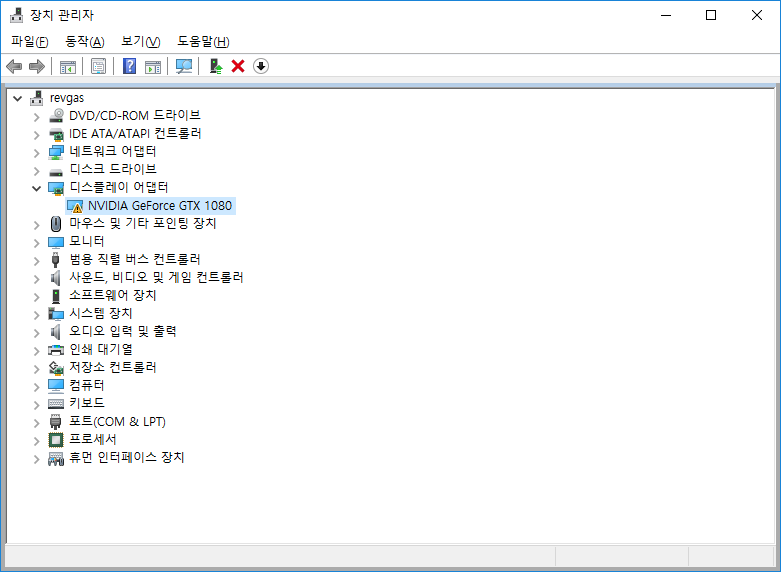Image resolution: width=781 pixels, height=572 pixels.
Task: Click the 네트워크 어댑터 icon
Action: pyautogui.click(x=56, y=152)
